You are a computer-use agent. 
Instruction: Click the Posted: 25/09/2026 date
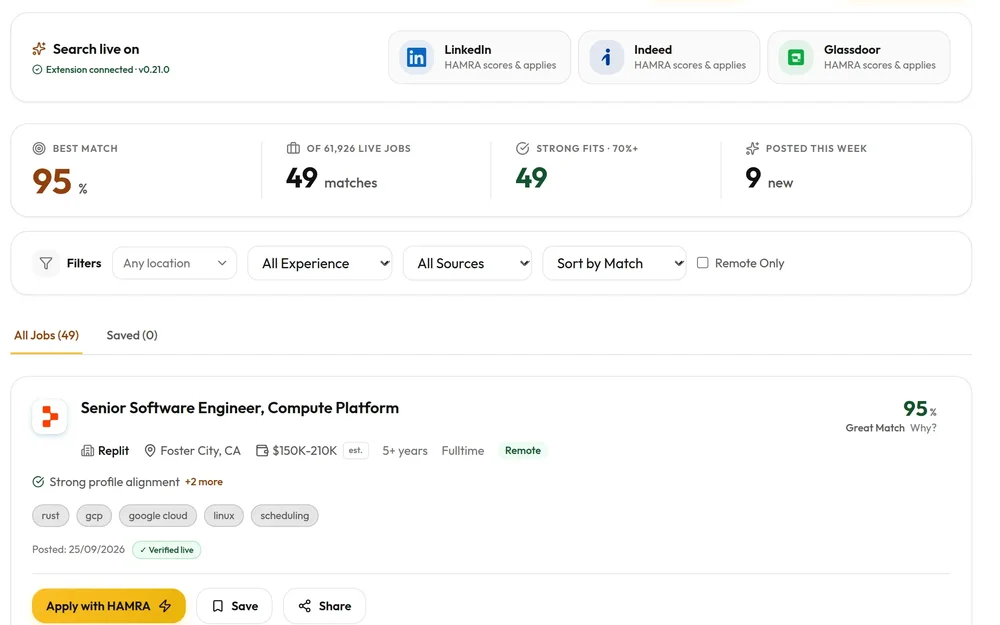78,550
